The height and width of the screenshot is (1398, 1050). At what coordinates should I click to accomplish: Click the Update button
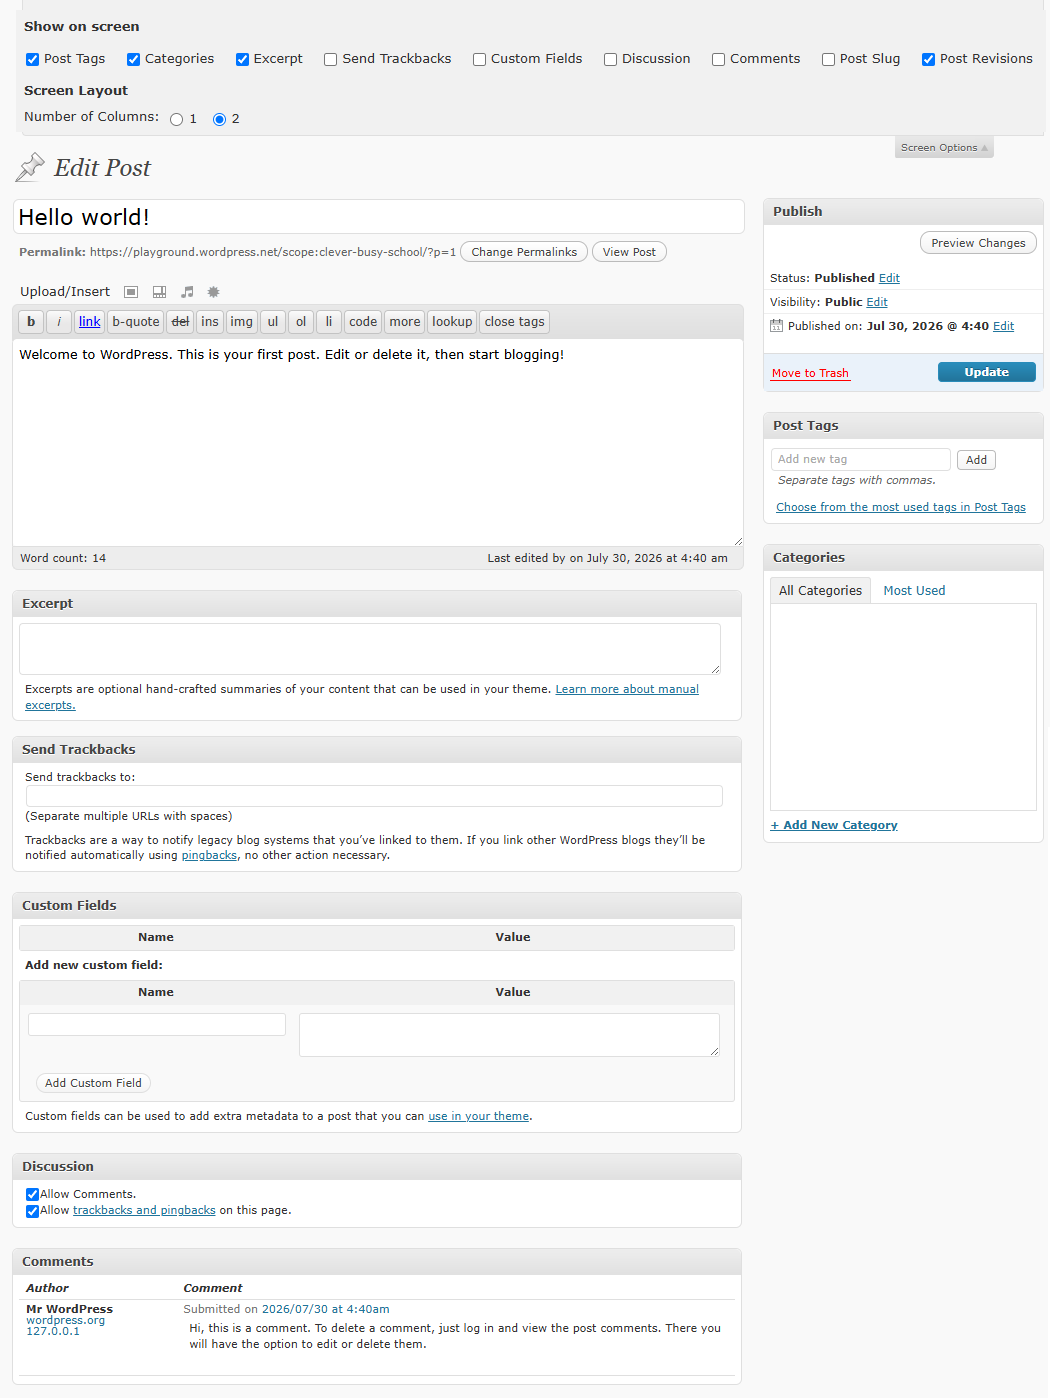[986, 372]
